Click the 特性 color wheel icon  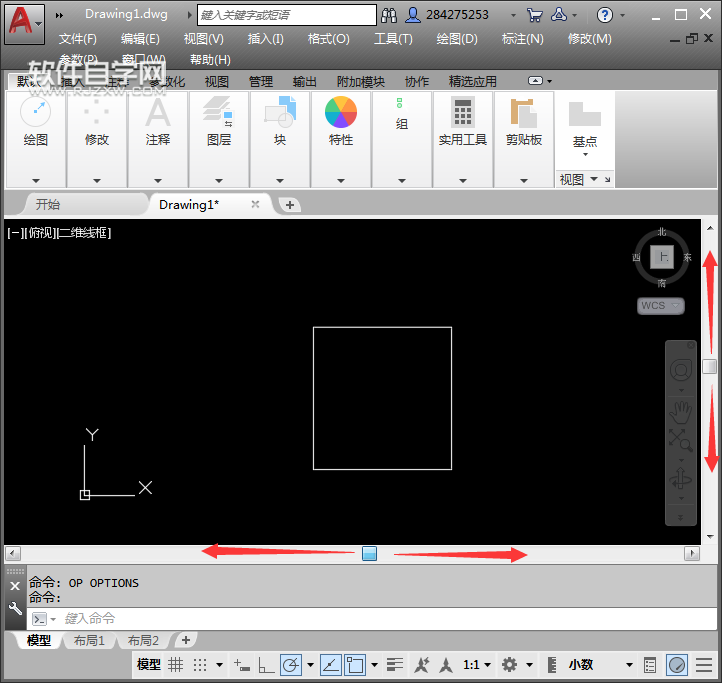(341, 112)
